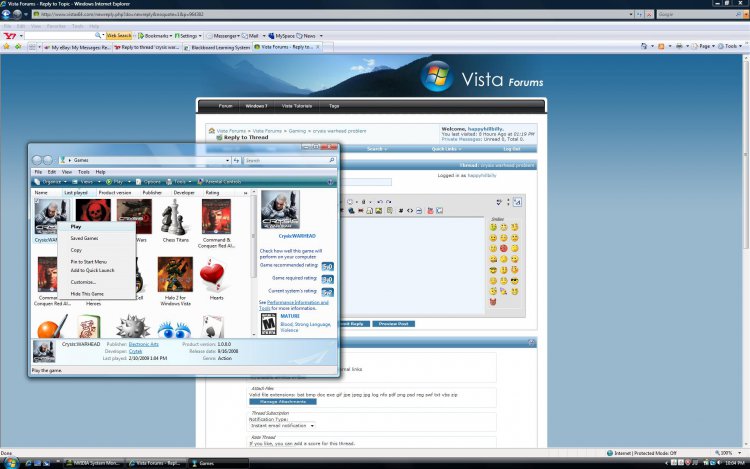750x469 pixels.
Task: Click the Log Out link
Action: [511, 149]
